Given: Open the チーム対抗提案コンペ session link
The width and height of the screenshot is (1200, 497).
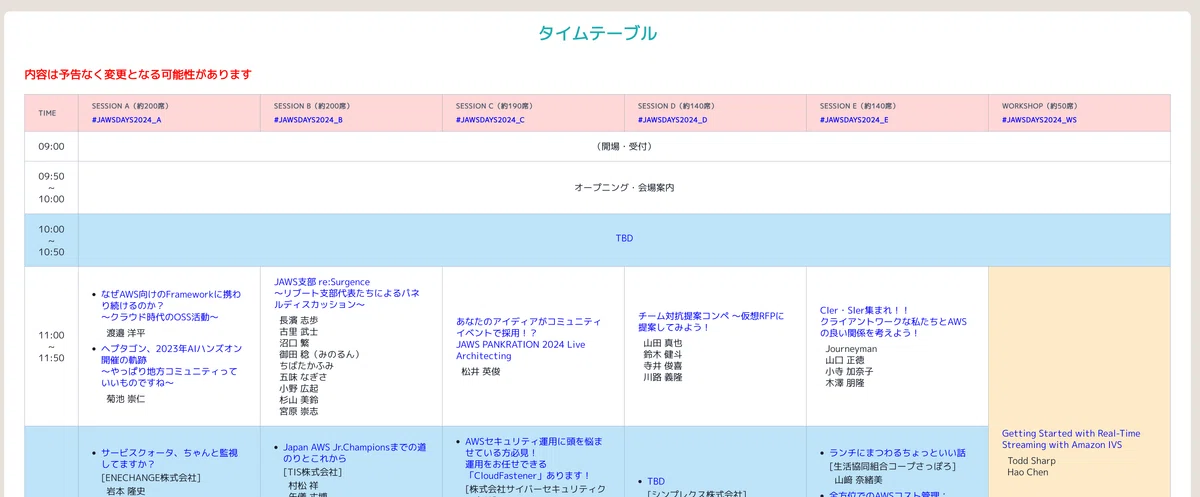Looking at the screenshot, I should [712, 321].
